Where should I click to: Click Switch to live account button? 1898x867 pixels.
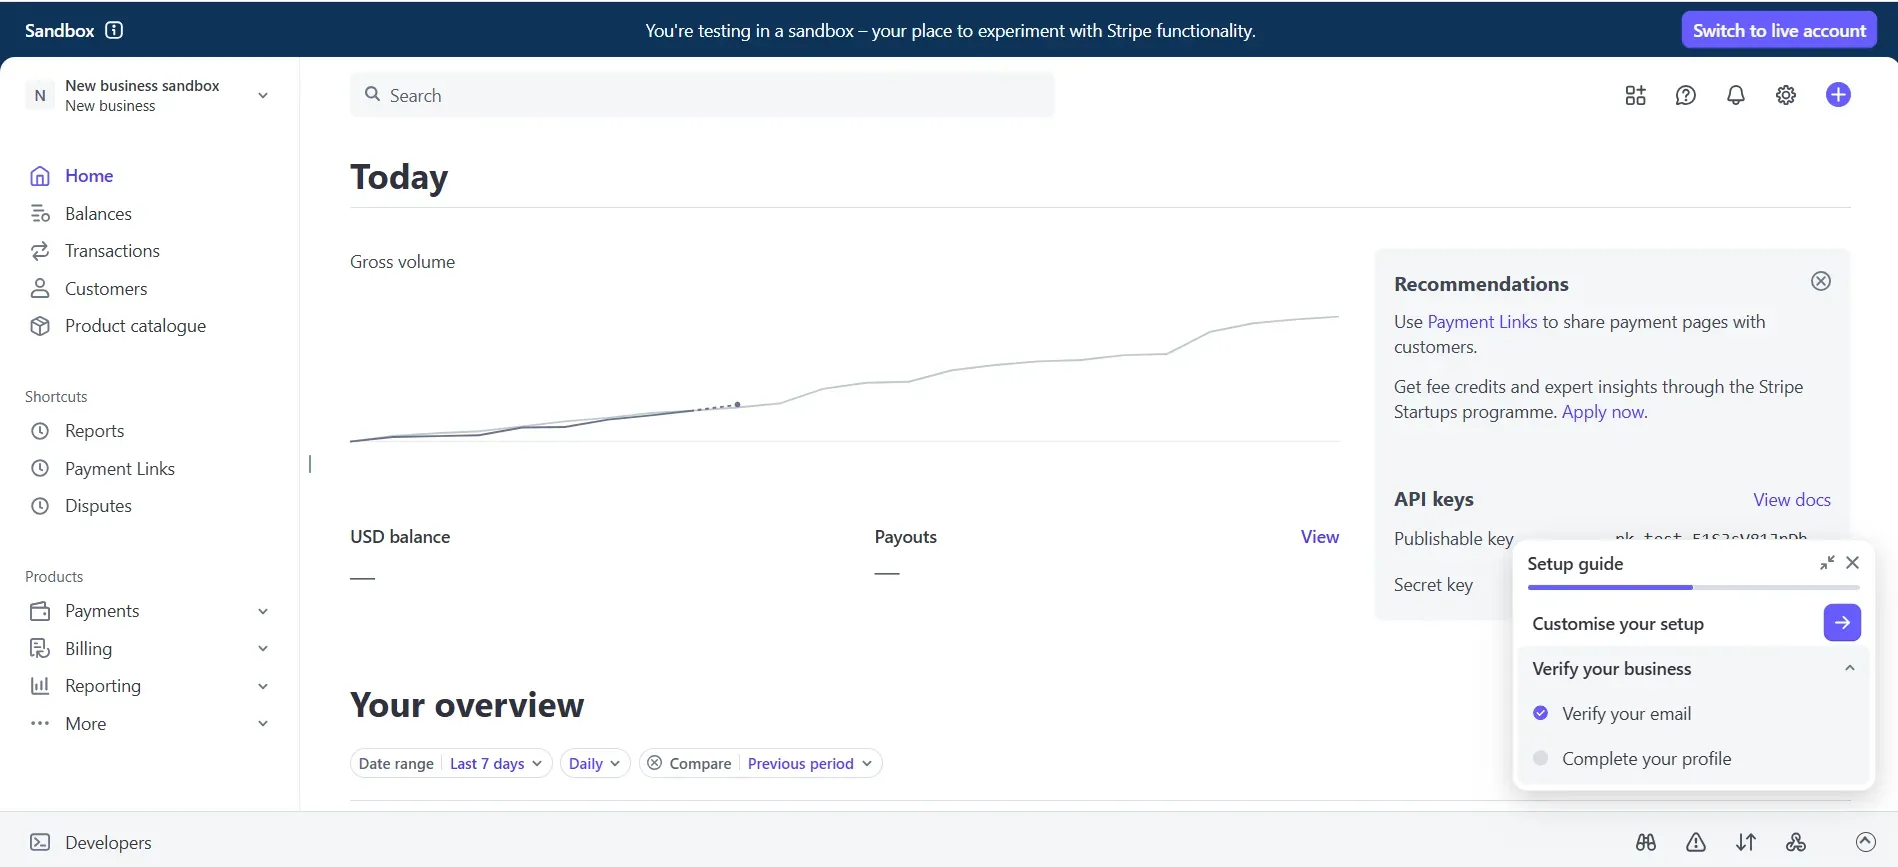click(1778, 30)
